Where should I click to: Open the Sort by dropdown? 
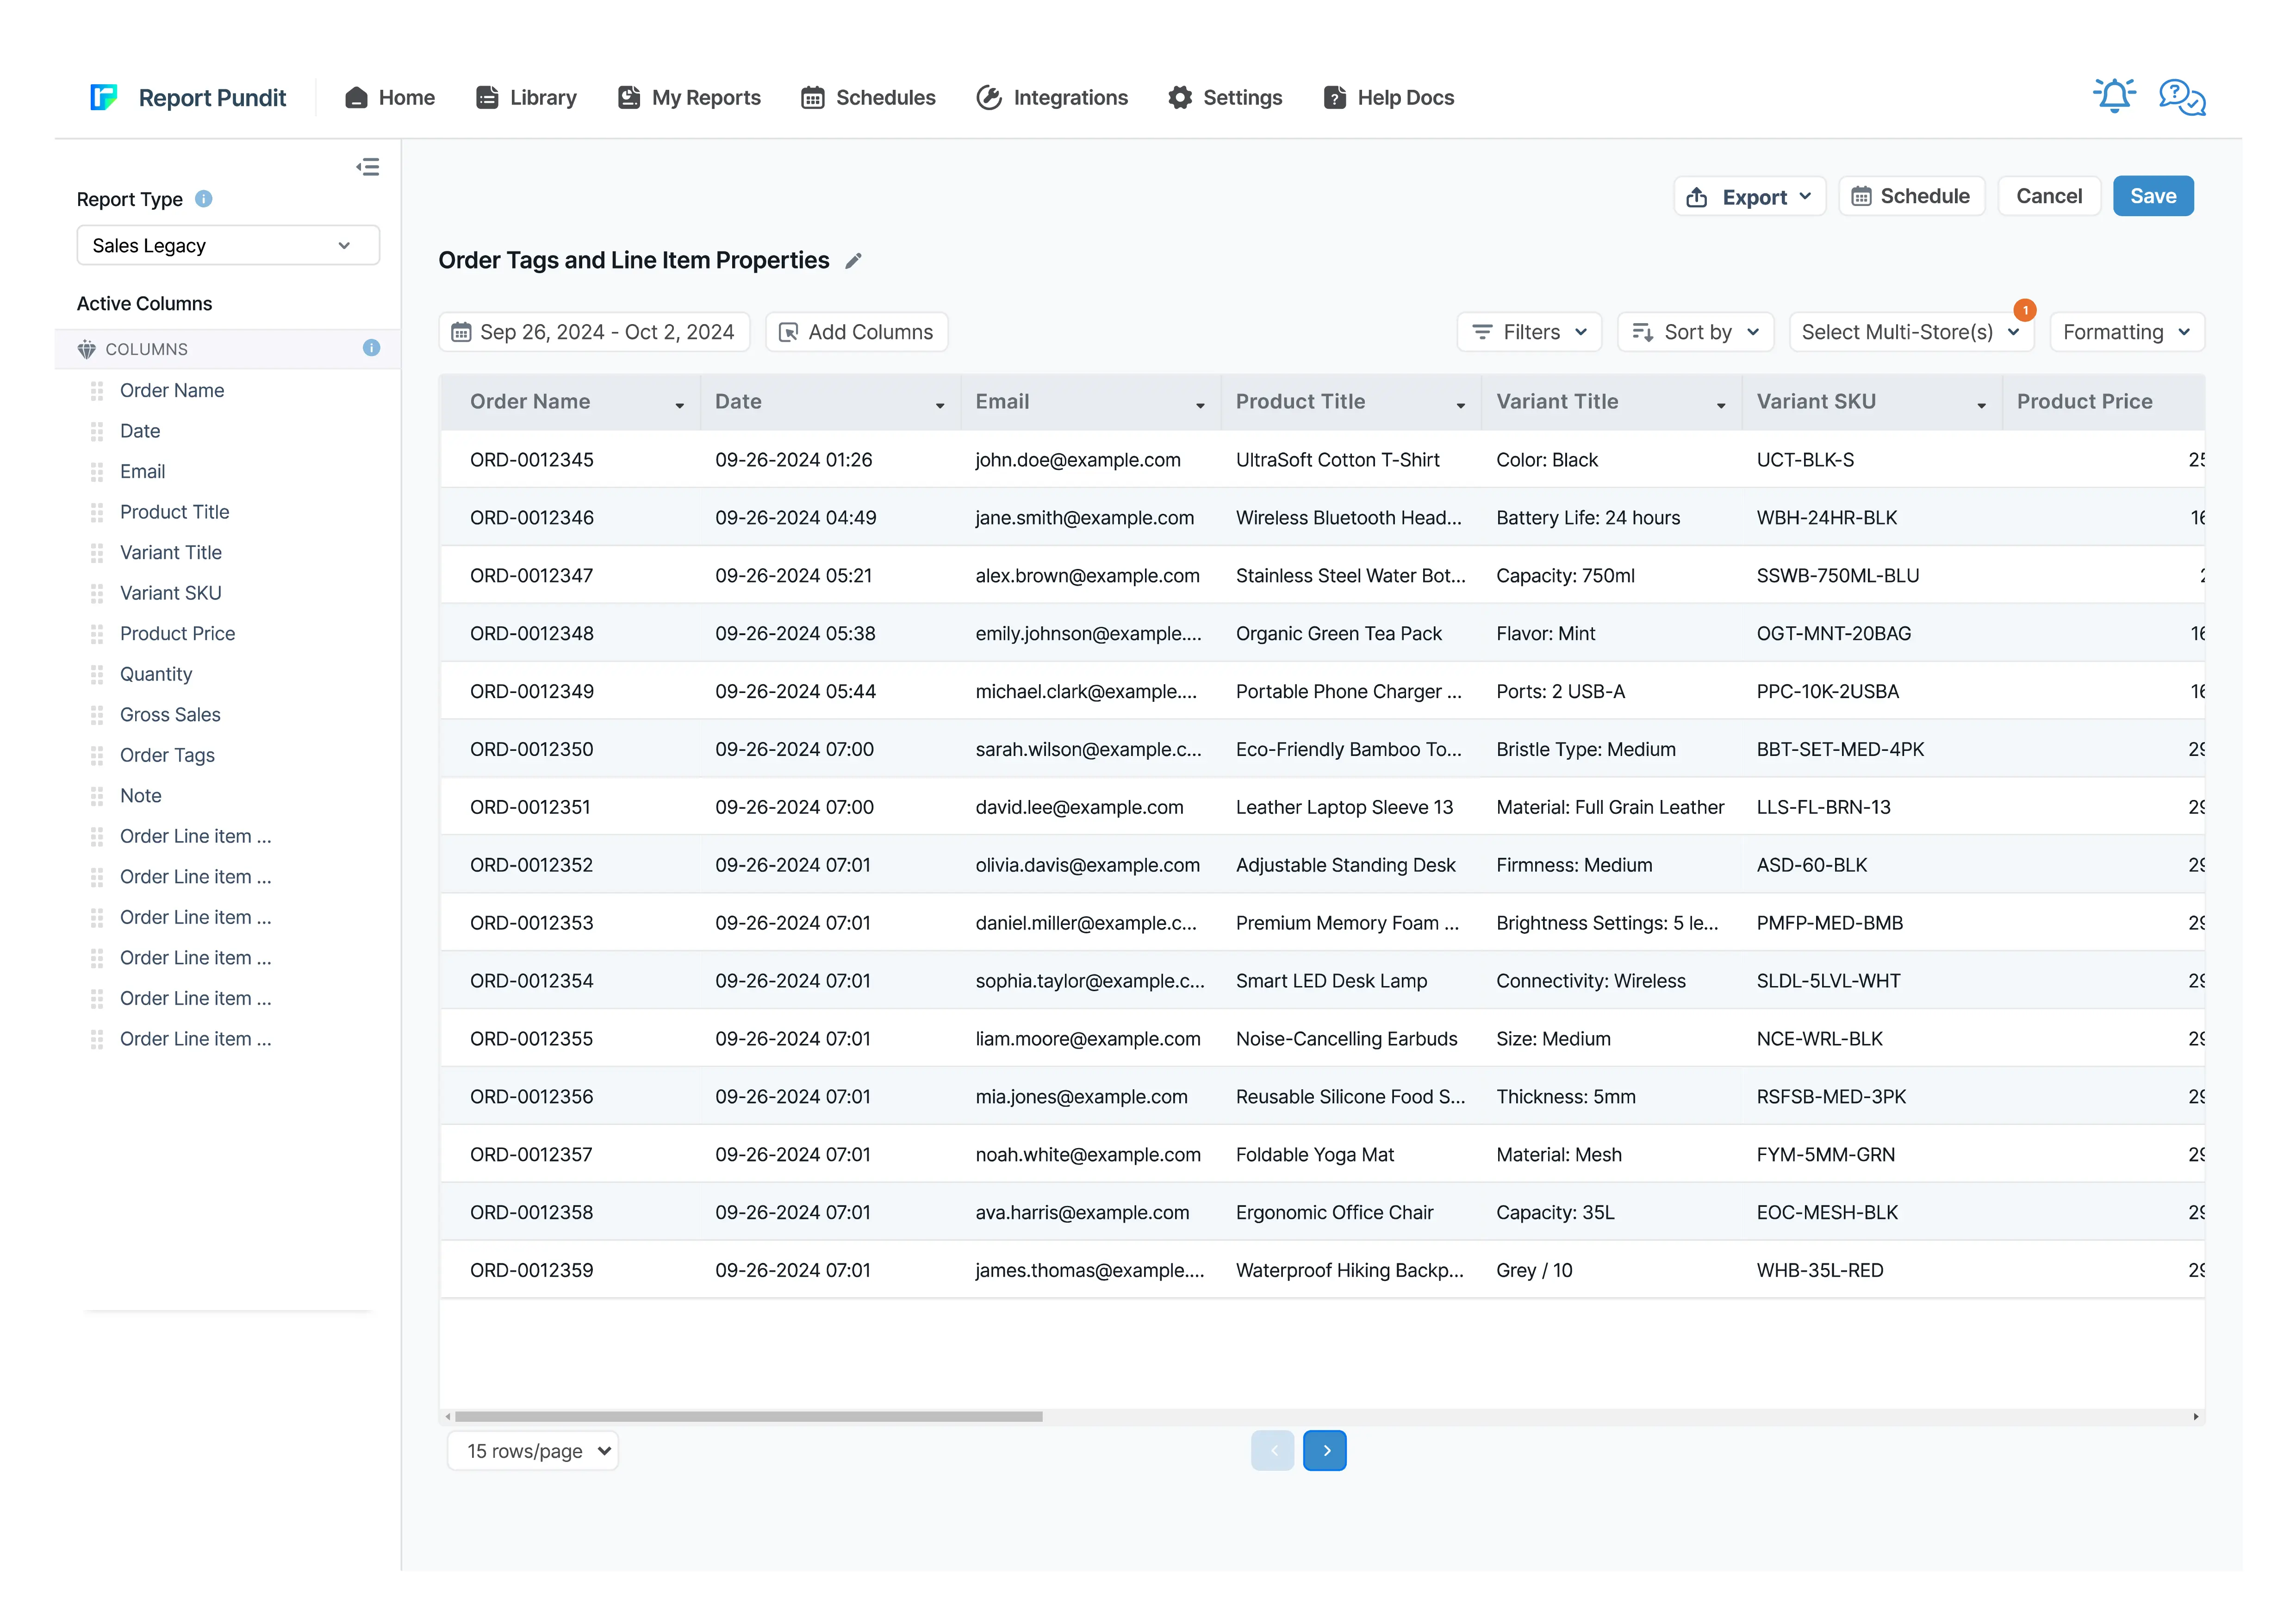[x=1696, y=332]
